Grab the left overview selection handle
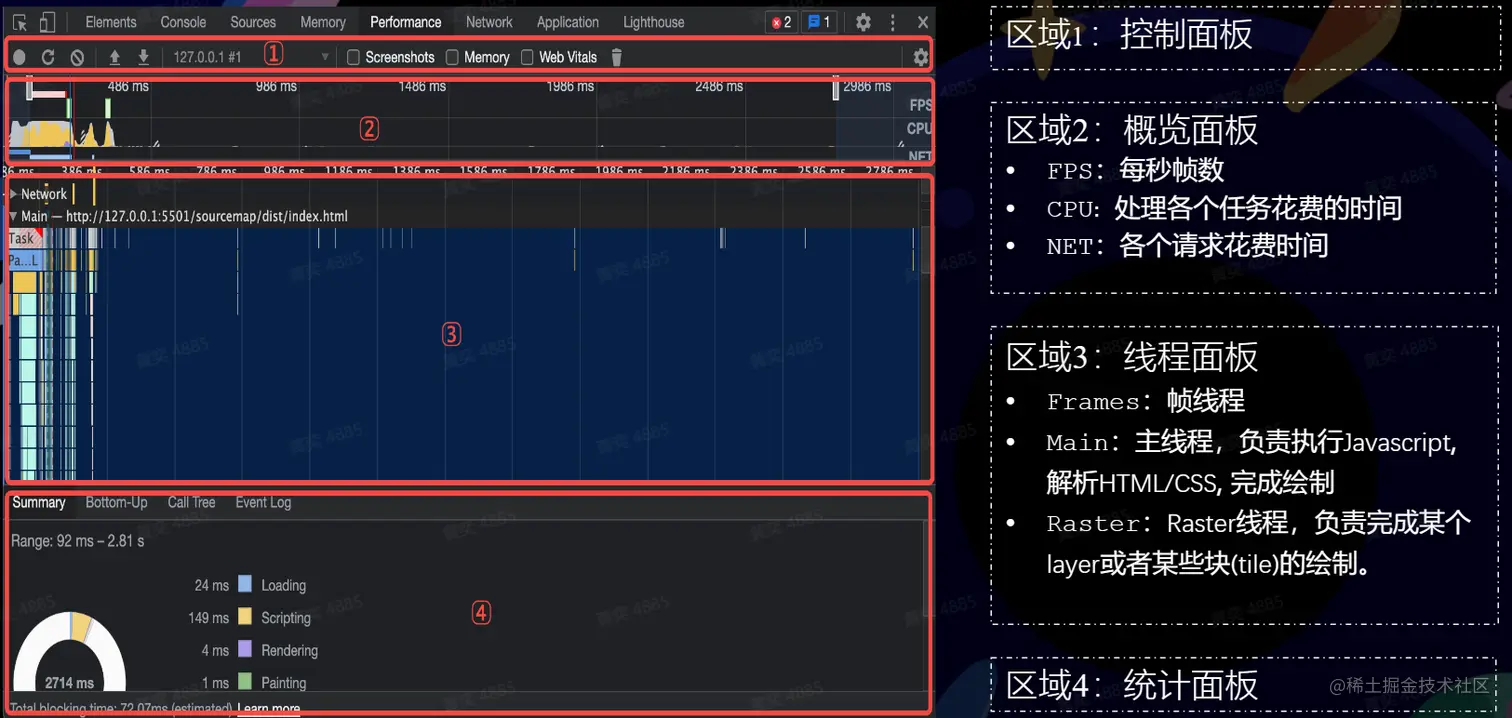The width and height of the screenshot is (1512, 718). pos(29,90)
